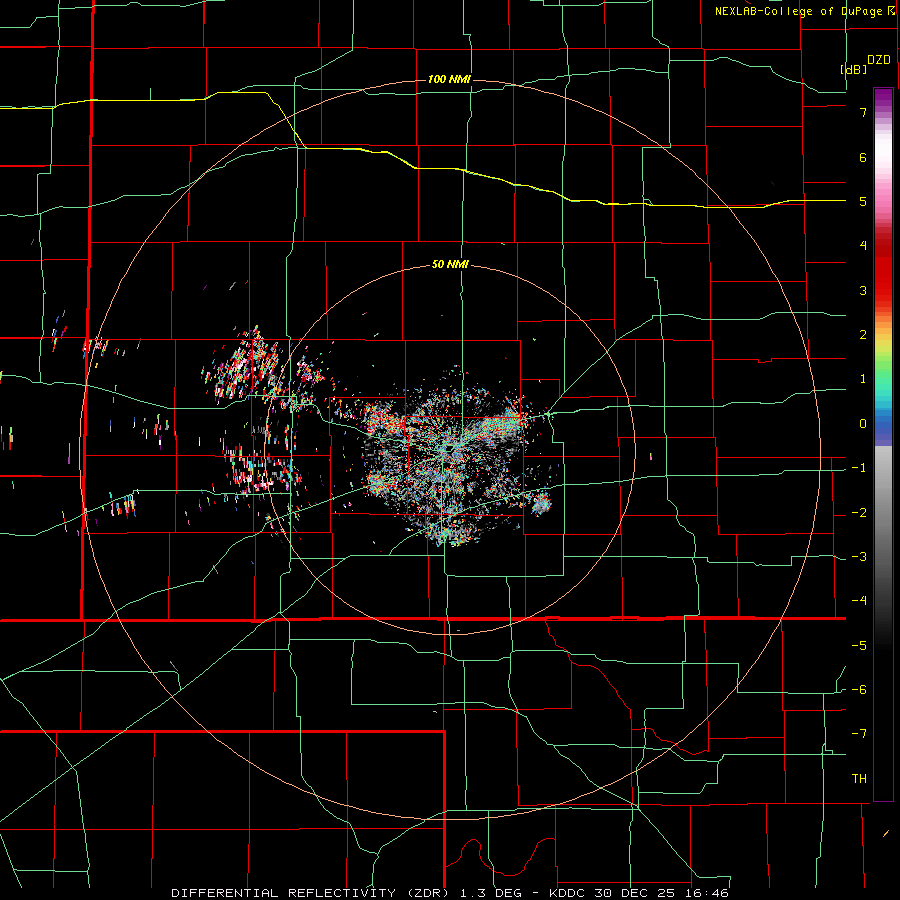The width and height of the screenshot is (900, 900).
Task: Click the 50 NMI range ring label
Action: (450, 265)
